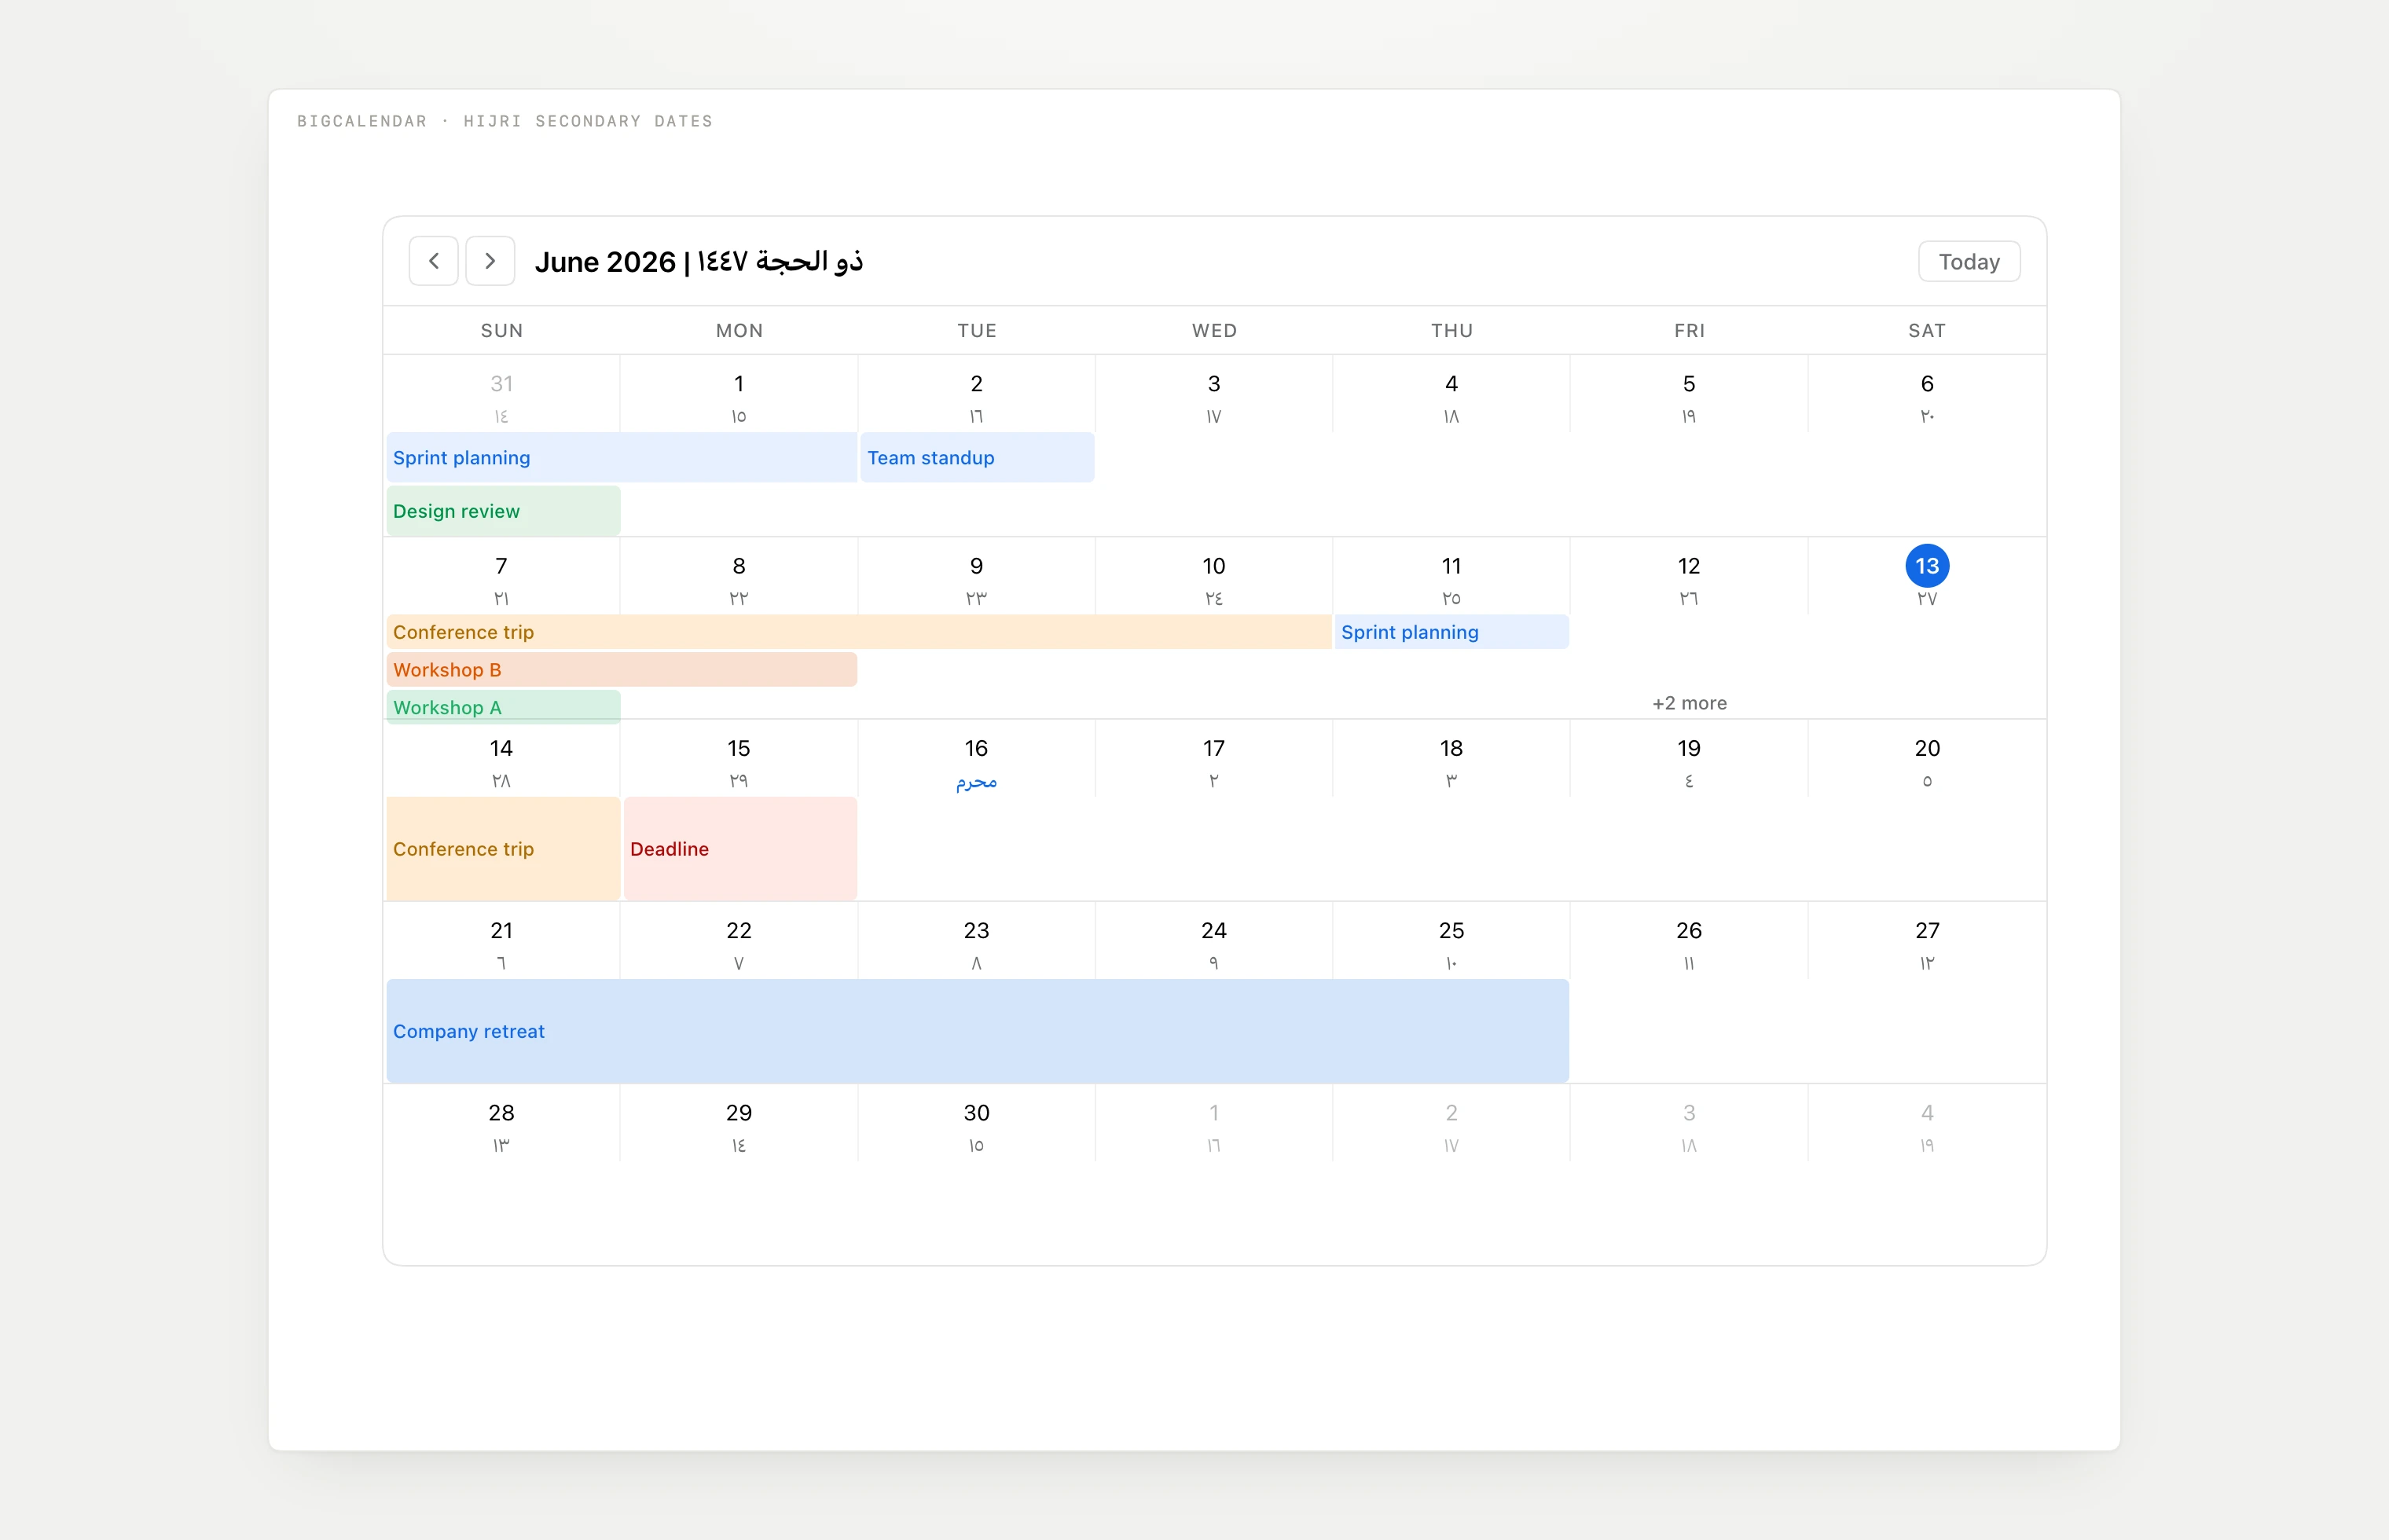
Task: Select date 27 on Saturday
Action: click(1926, 931)
